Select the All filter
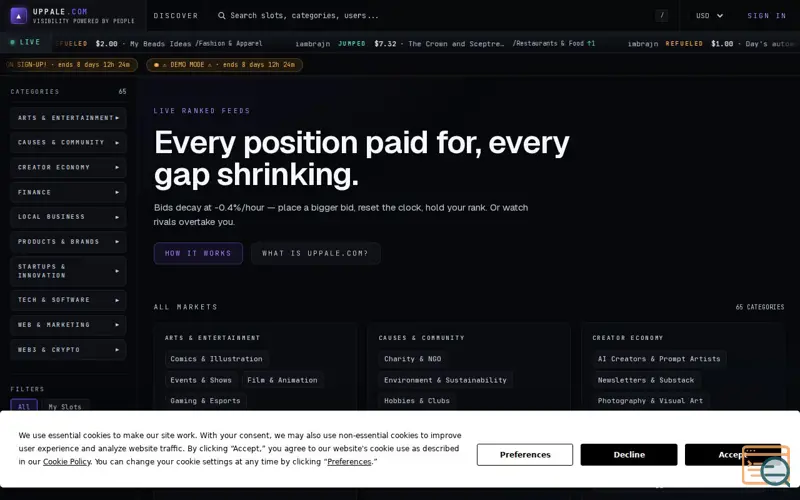Viewport: 800px width, 500px height. point(24,406)
